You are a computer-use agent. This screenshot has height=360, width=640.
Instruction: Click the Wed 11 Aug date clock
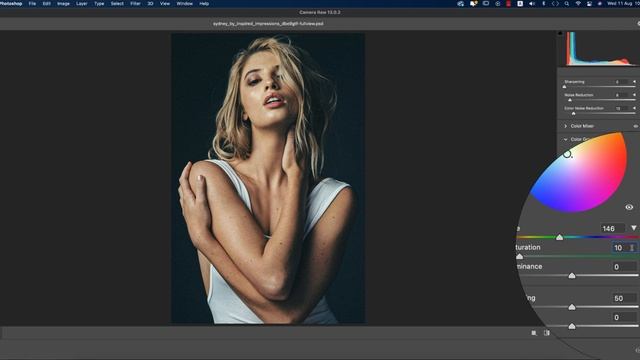[623, 4]
